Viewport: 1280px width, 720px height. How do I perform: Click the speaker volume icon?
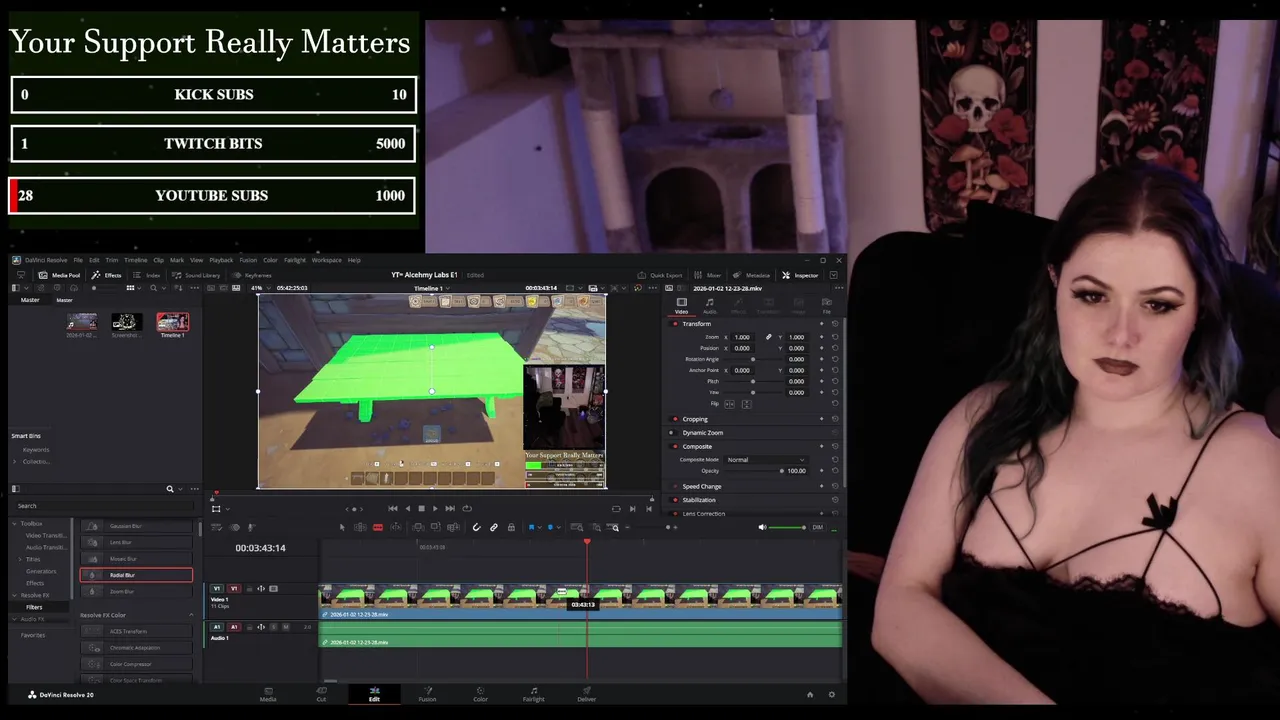[x=762, y=527]
